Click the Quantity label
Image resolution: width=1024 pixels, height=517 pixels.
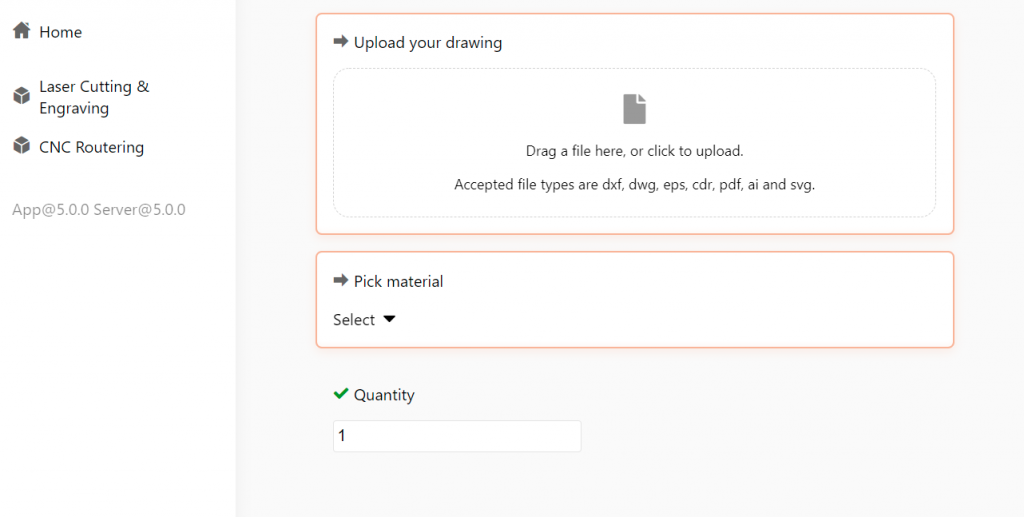click(x=384, y=395)
